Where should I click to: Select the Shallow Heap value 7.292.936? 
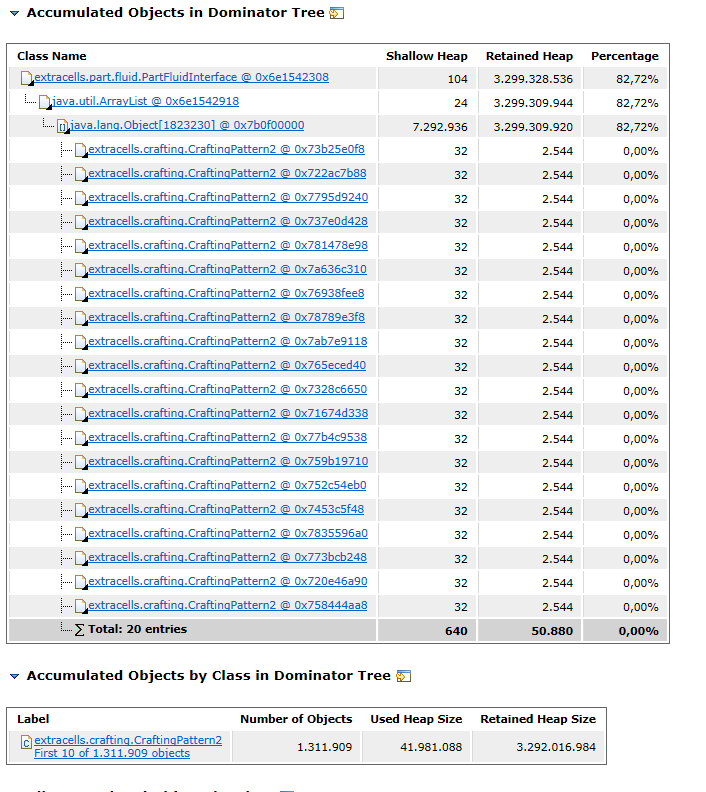click(x=440, y=127)
